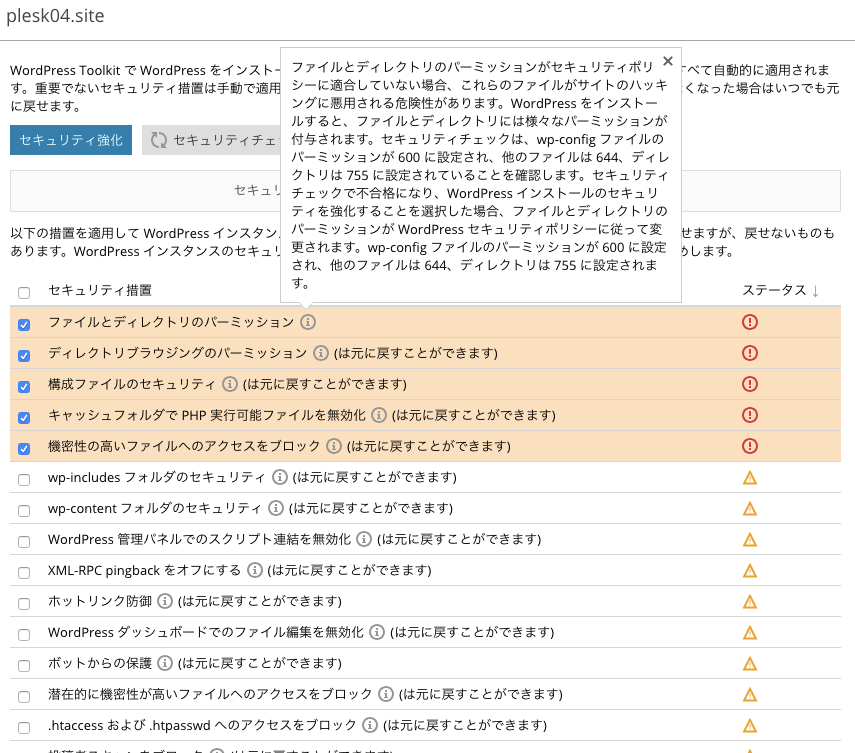855x753 pixels.
Task: Check the WordPress ダッシュボードでのファイル編集を無効化 checkbox
Action: (x=23, y=632)
